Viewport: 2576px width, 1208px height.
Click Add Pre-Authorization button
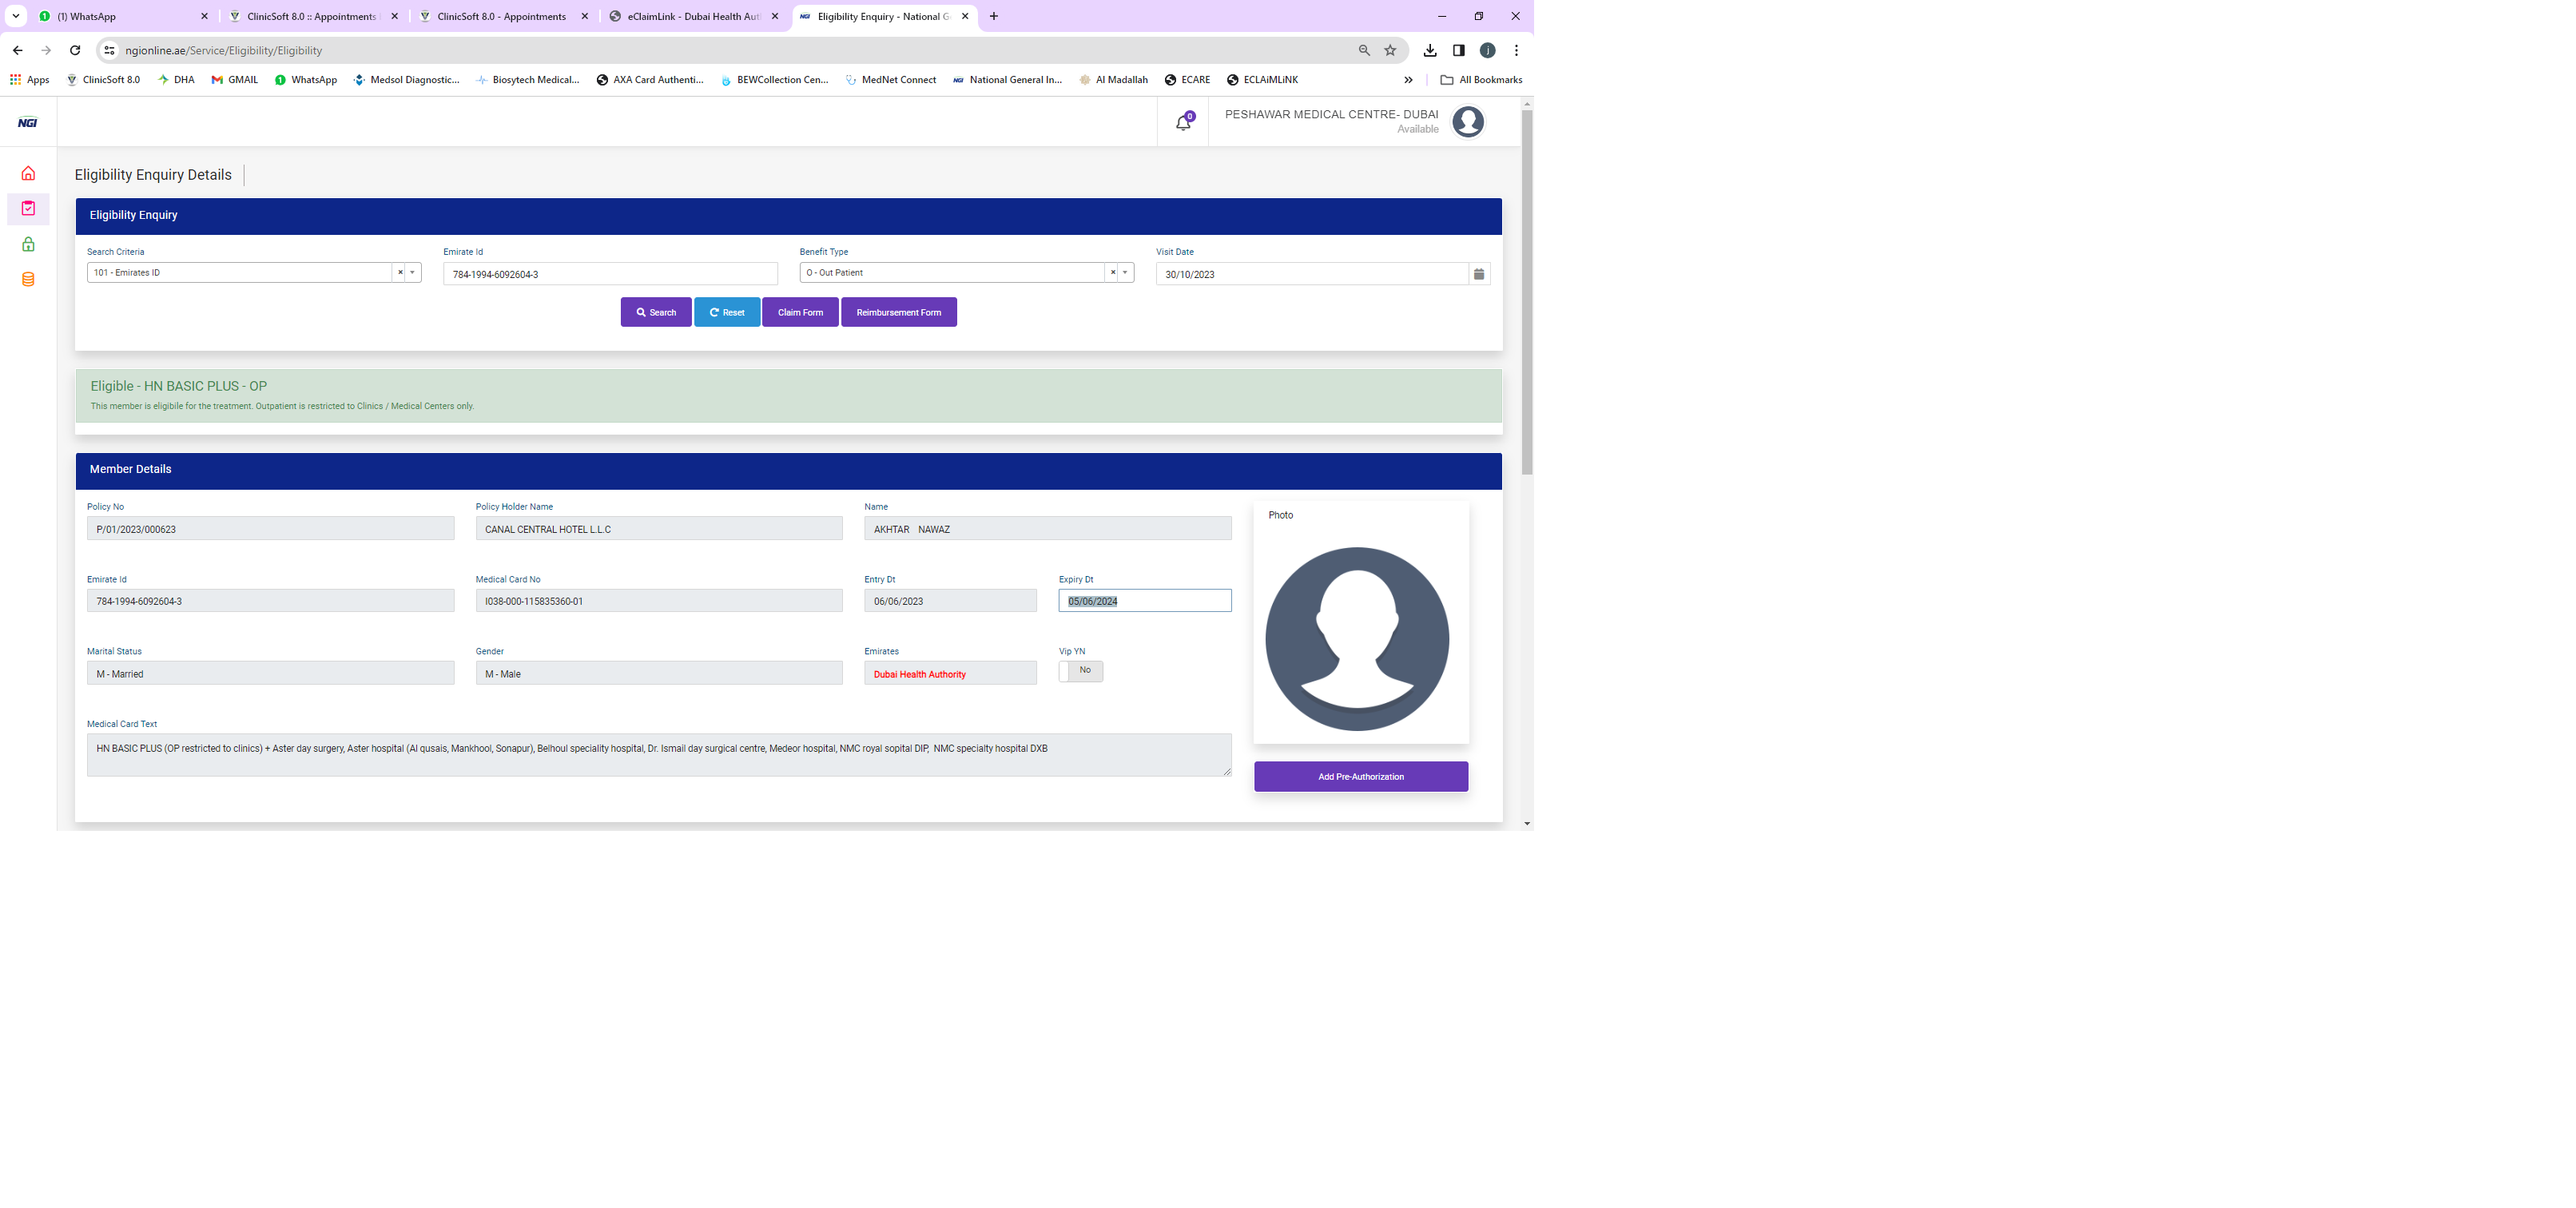tap(1360, 777)
